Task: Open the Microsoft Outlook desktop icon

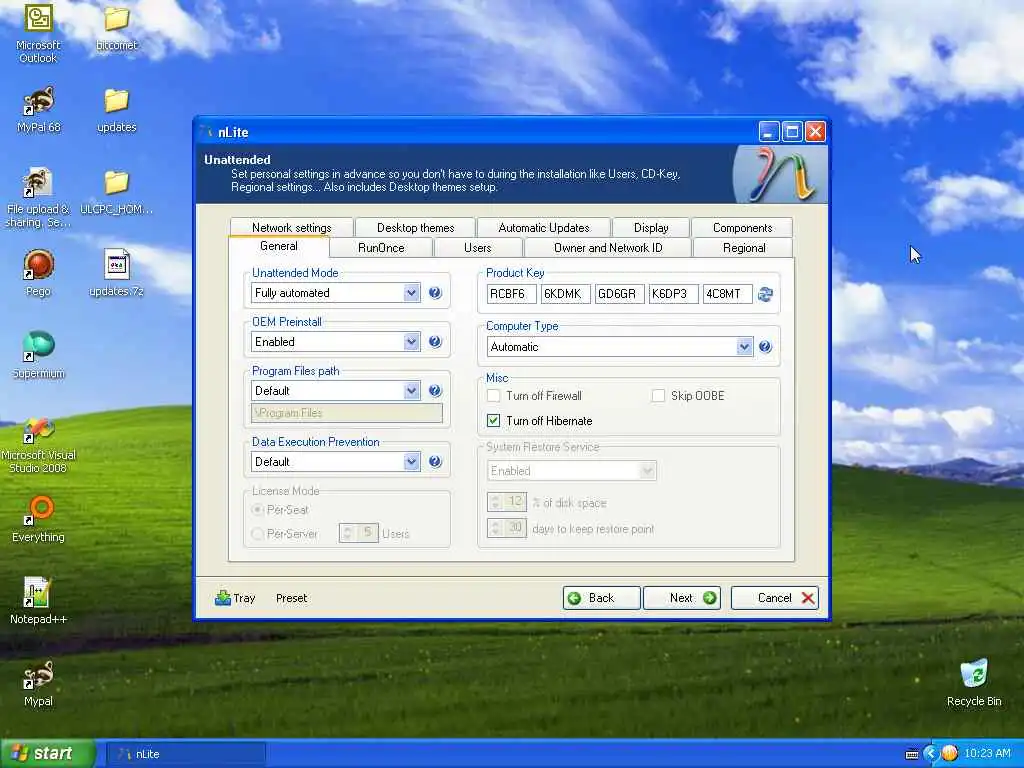Action: (39, 33)
